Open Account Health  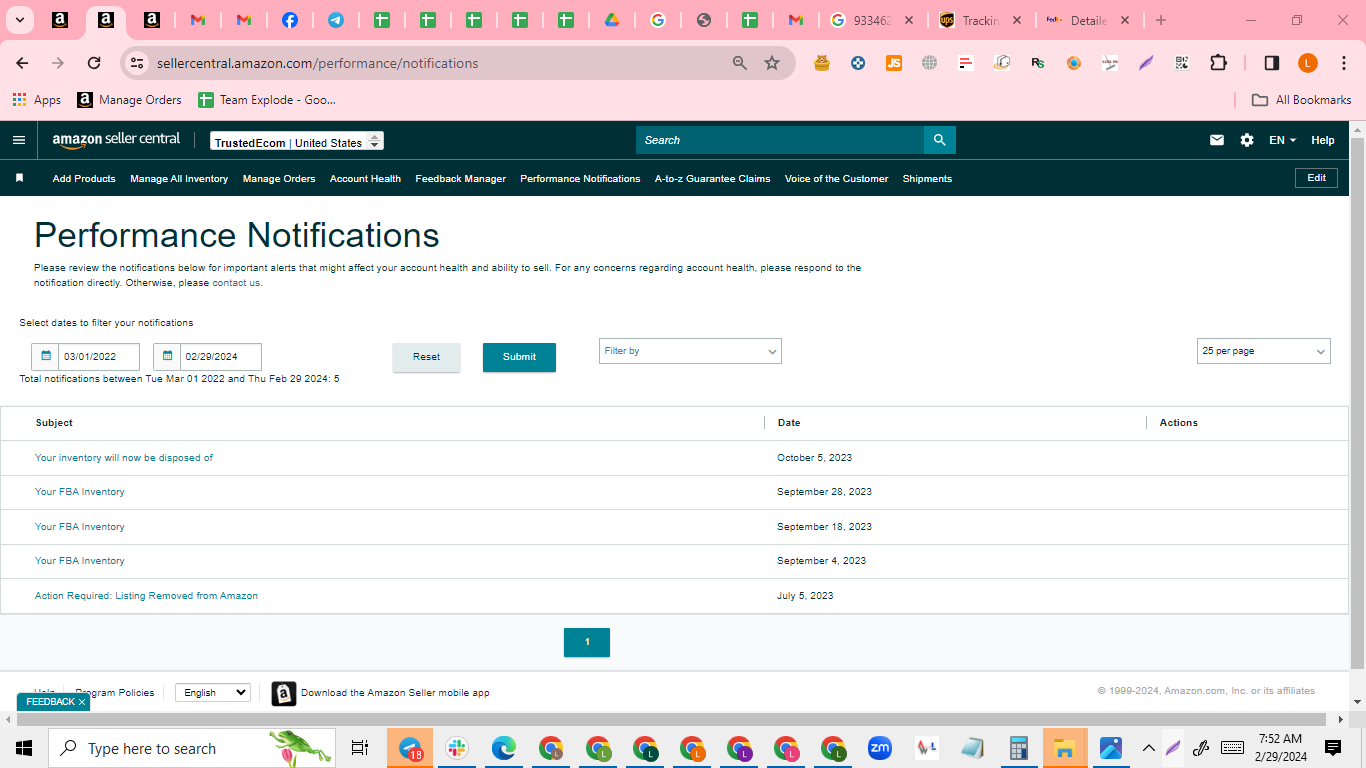(365, 179)
